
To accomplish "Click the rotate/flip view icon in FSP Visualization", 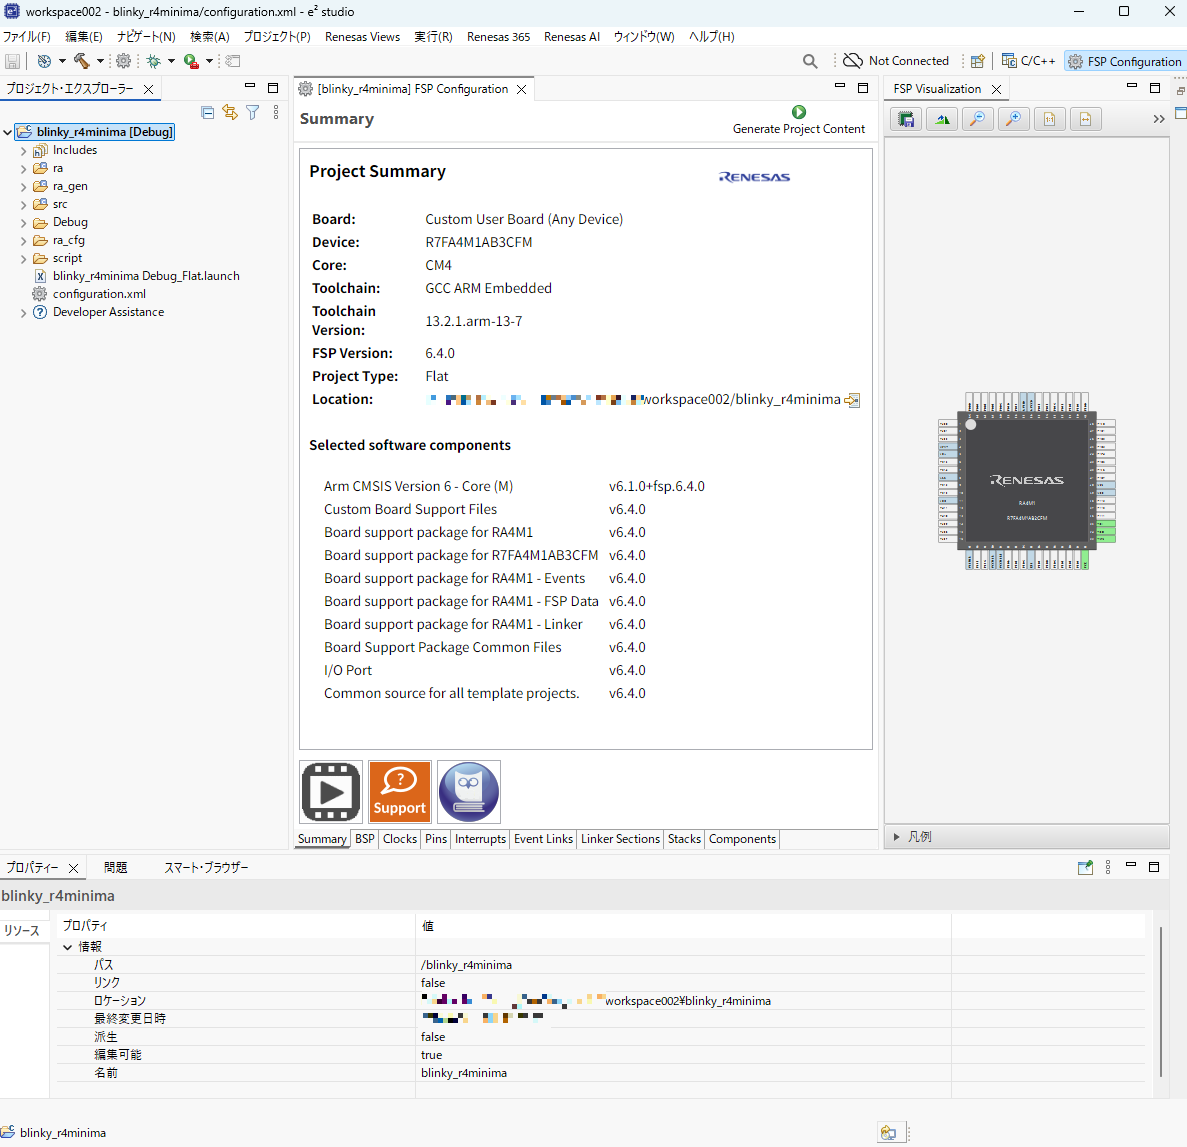I will (x=942, y=120).
